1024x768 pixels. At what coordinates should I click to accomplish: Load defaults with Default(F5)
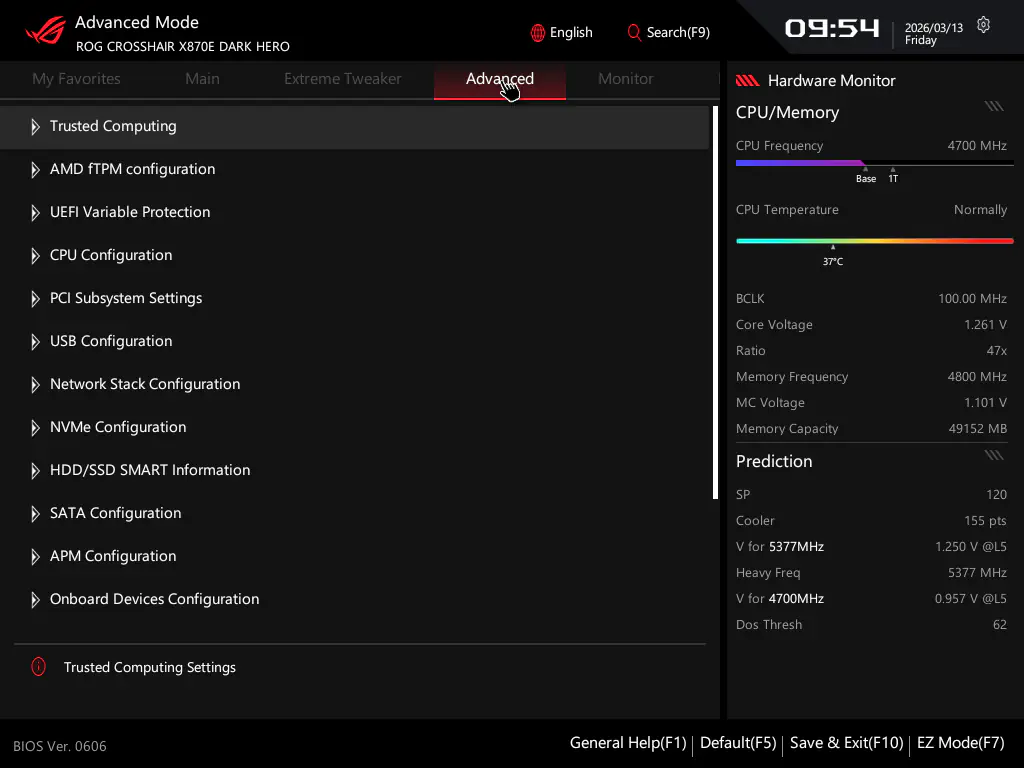[x=738, y=743]
